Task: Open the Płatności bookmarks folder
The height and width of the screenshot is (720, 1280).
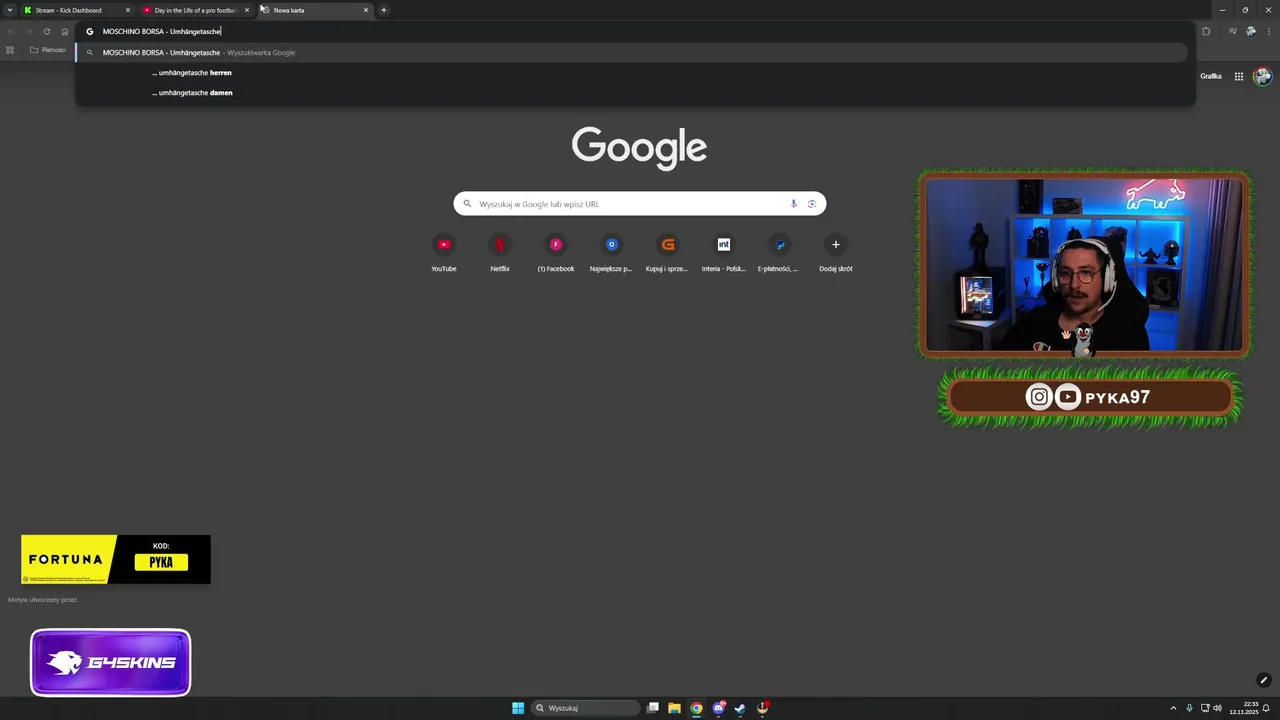Action: click(x=48, y=50)
